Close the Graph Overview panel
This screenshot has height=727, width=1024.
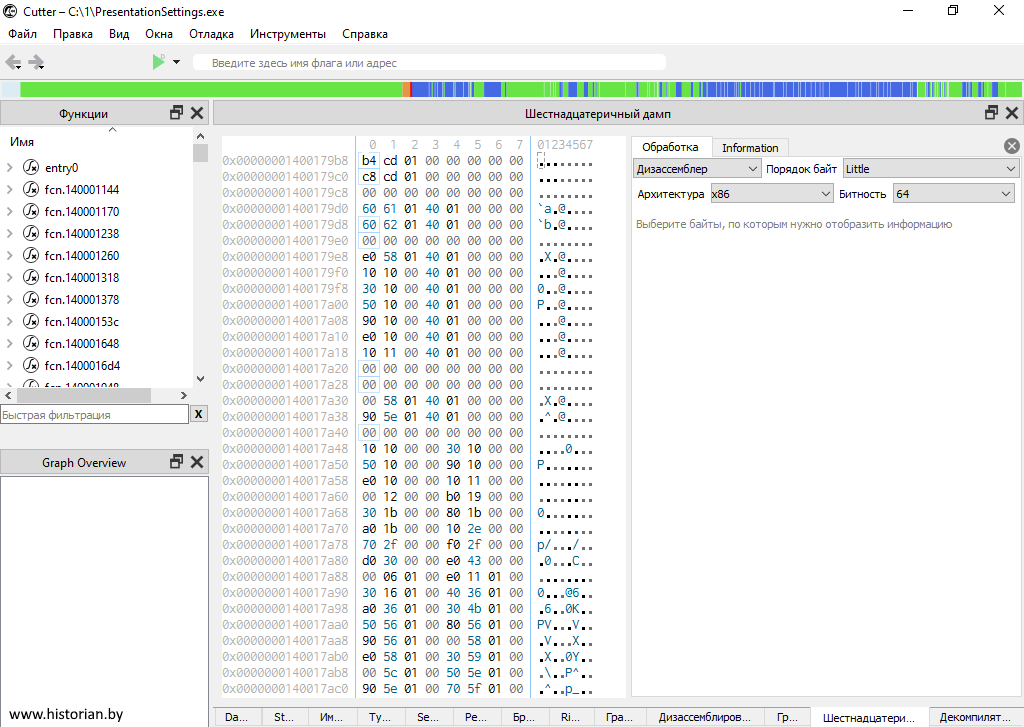pyautogui.click(x=197, y=462)
